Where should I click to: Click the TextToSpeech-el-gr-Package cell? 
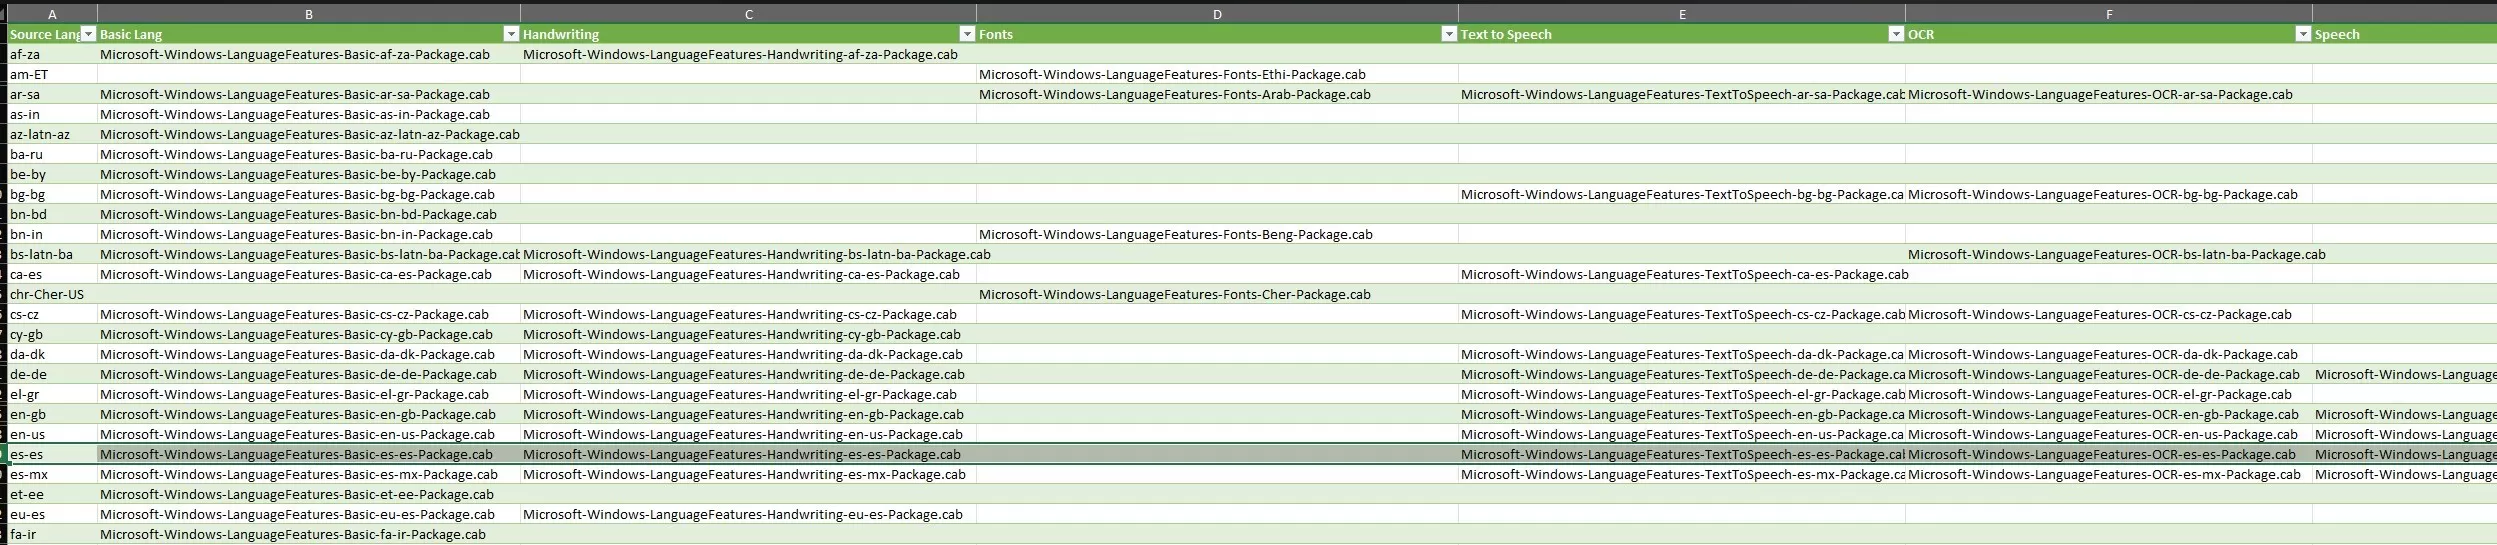[x=1682, y=394]
